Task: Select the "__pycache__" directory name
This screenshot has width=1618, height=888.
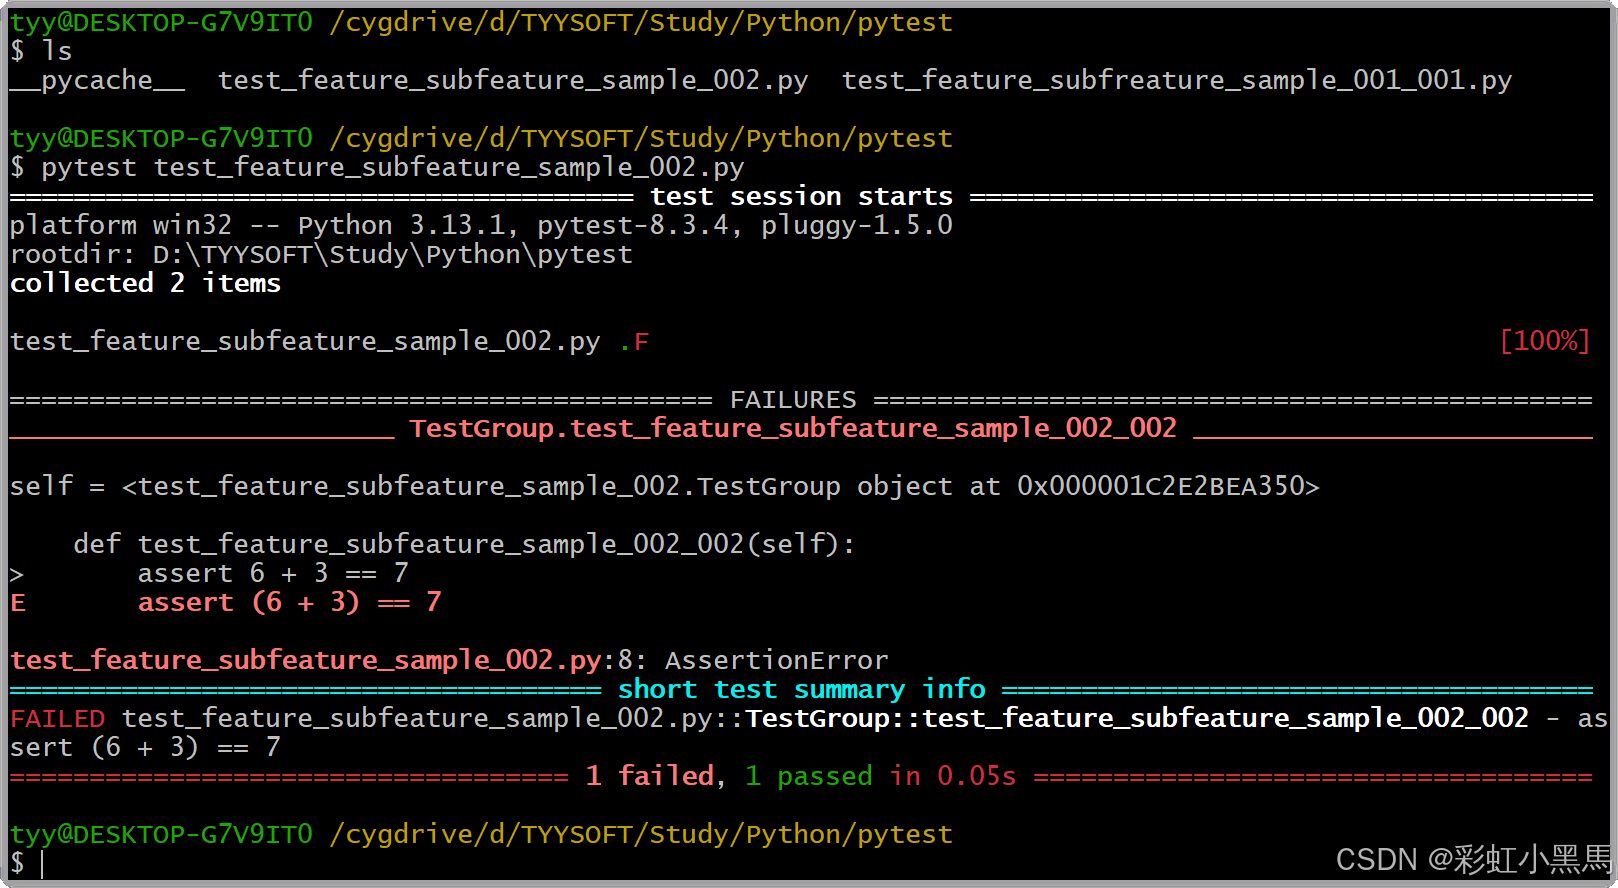Action: [97, 80]
